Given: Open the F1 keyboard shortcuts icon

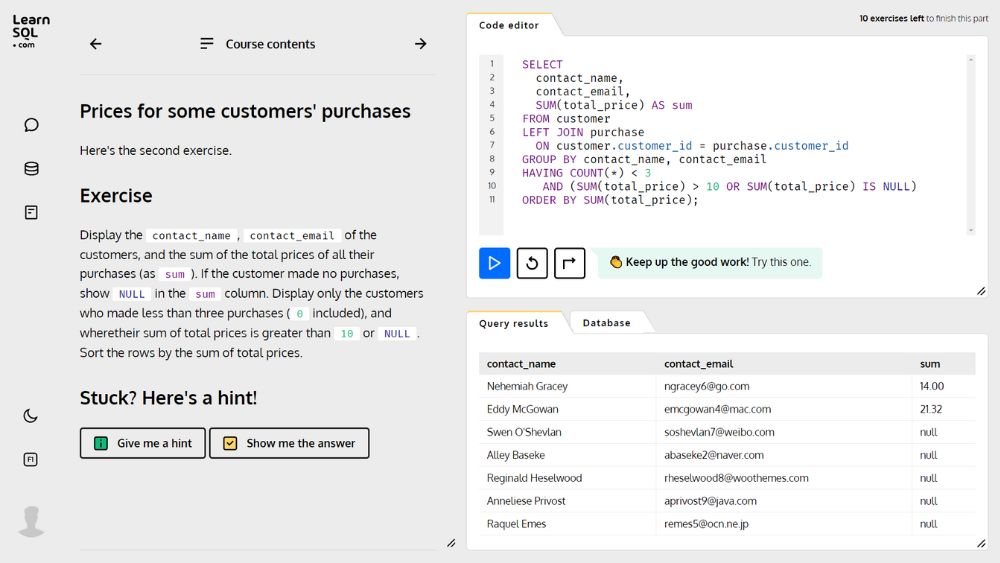Looking at the screenshot, I should click(x=31, y=460).
